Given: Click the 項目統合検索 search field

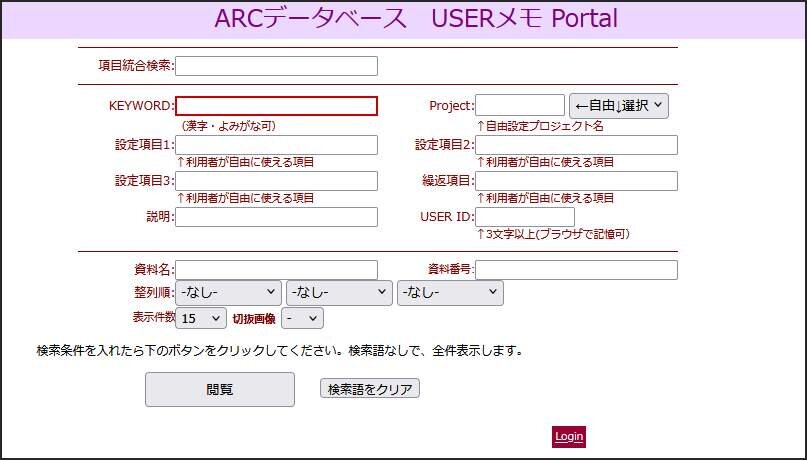Looking at the screenshot, I should (x=276, y=66).
